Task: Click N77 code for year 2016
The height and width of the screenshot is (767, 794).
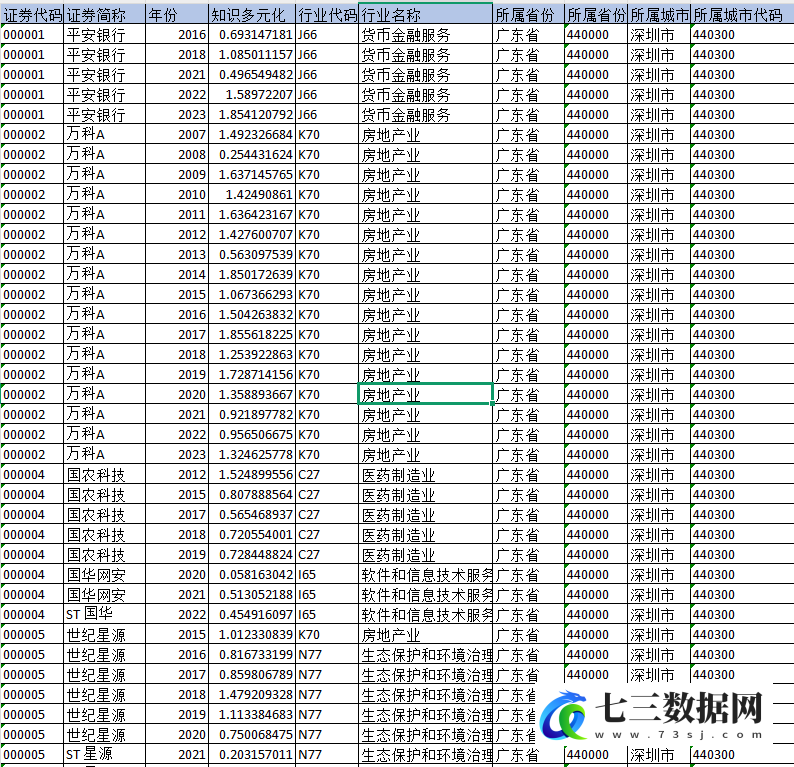Action: 327,655
